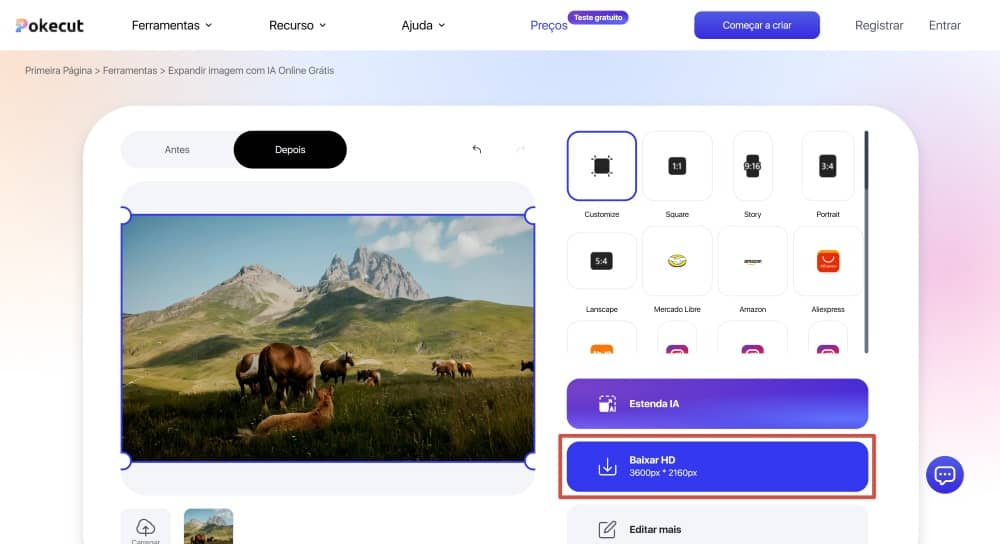Switch to the Depois view

pos(290,150)
